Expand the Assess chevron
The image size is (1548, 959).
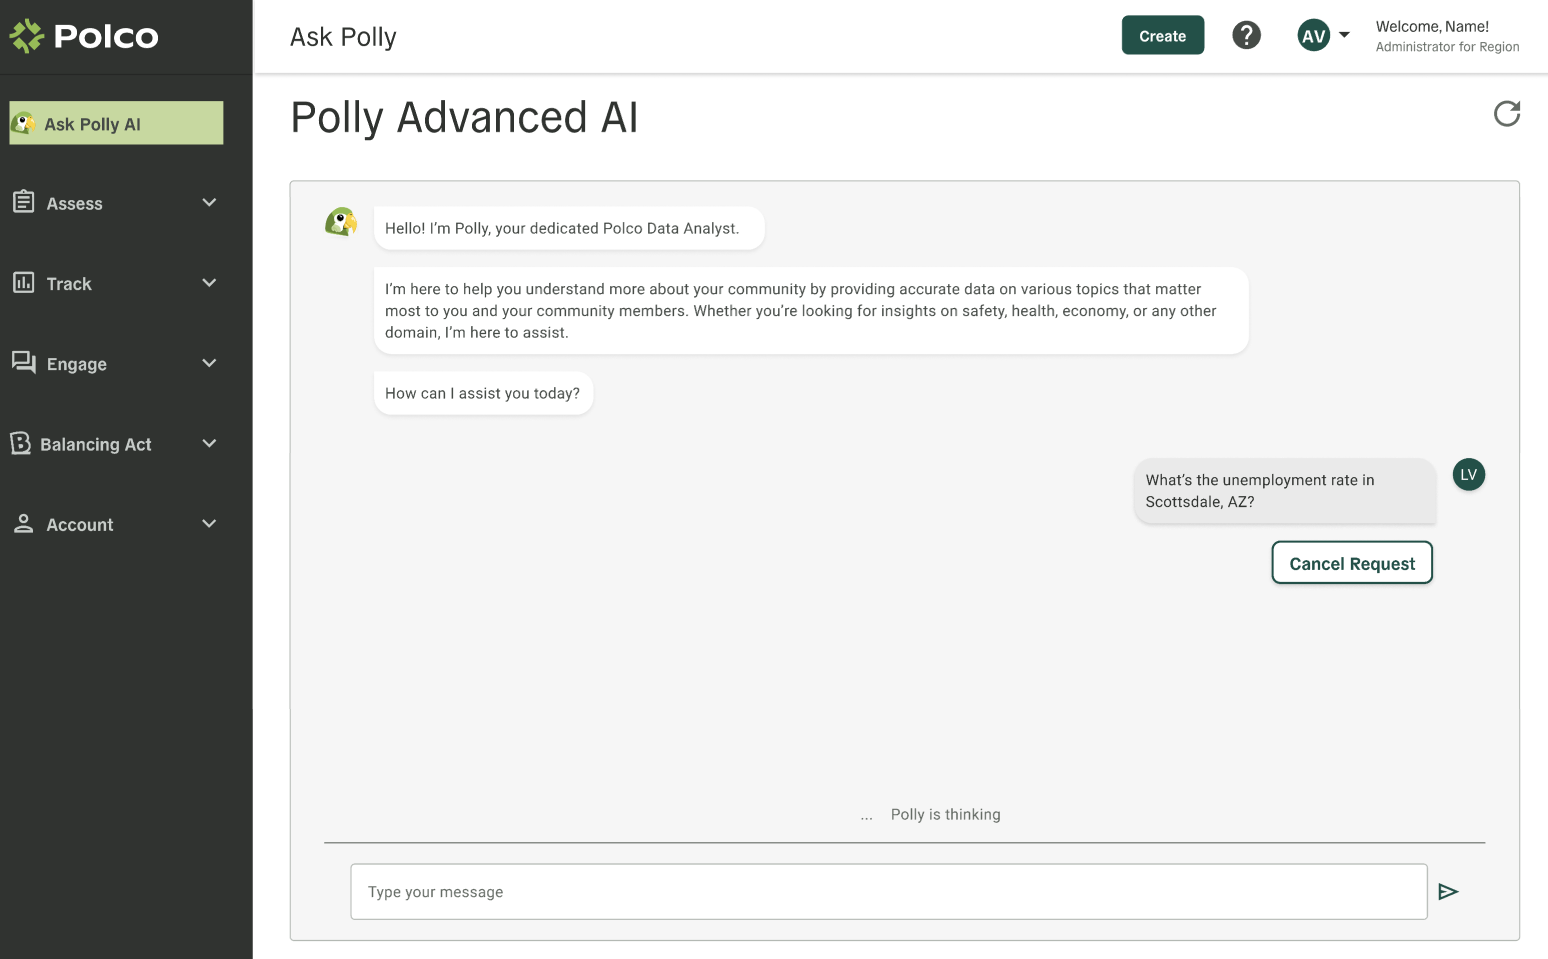tap(209, 203)
